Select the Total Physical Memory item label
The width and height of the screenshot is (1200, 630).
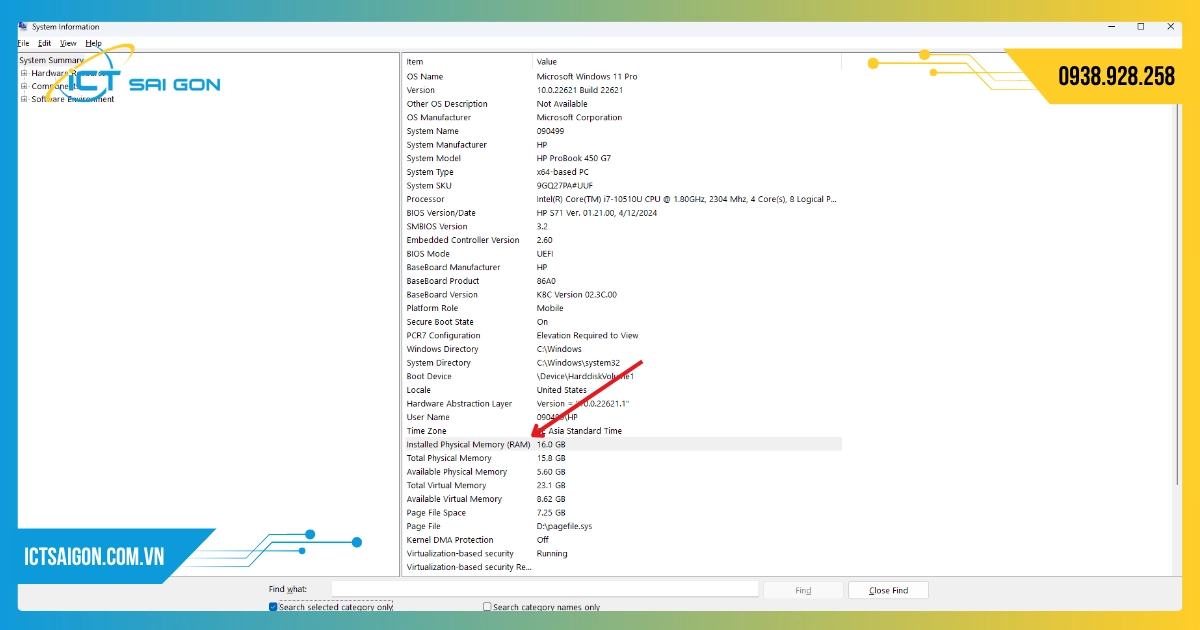[x=449, y=458]
